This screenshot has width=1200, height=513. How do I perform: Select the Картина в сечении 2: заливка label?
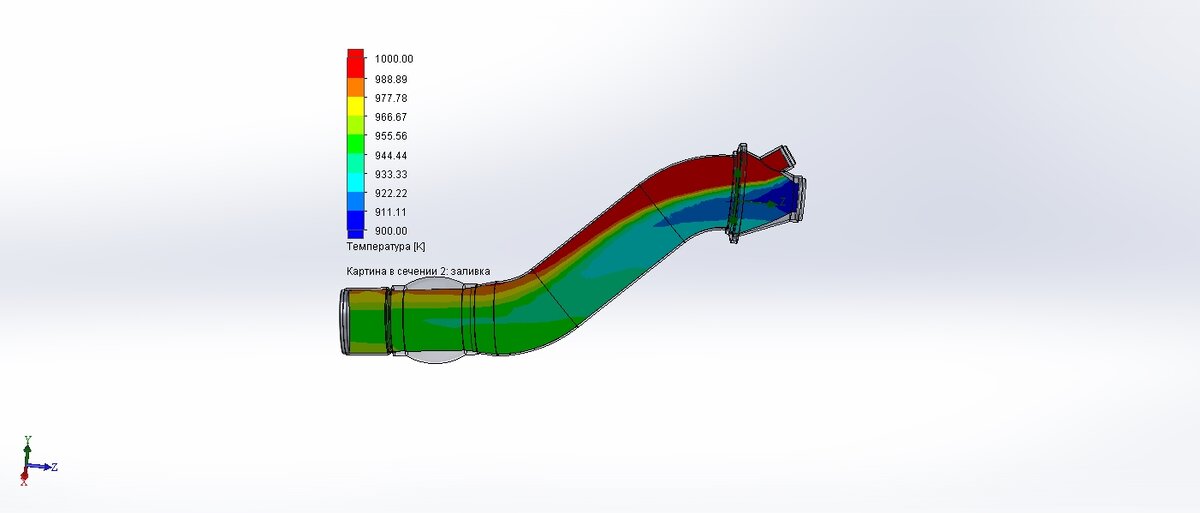tap(418, 271)
